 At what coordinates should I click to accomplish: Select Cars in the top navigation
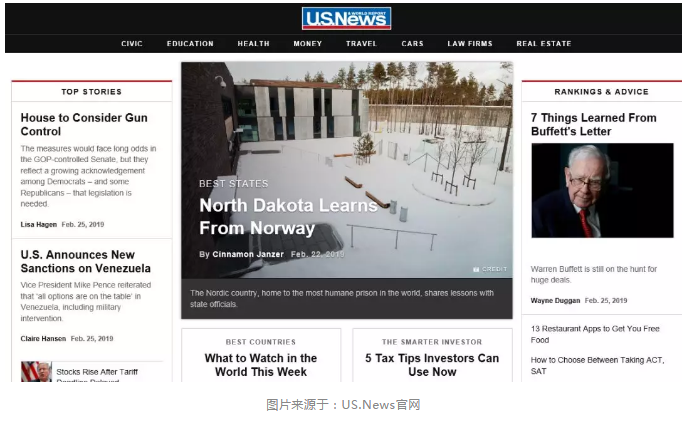pos(412,43)
